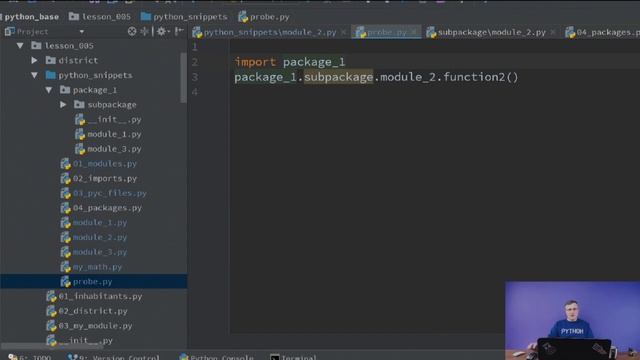The height and width of the screenshot is (360, 640).
Task: Open the Project view dropdown
Action: pyautogui.click(x=82, y=31)
